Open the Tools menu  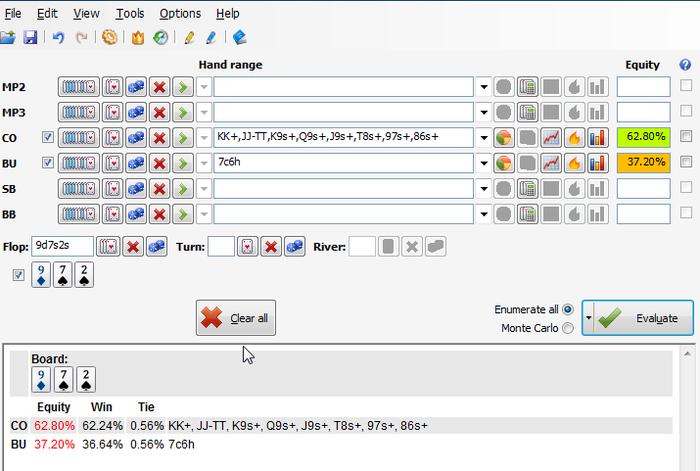point(129,14)
